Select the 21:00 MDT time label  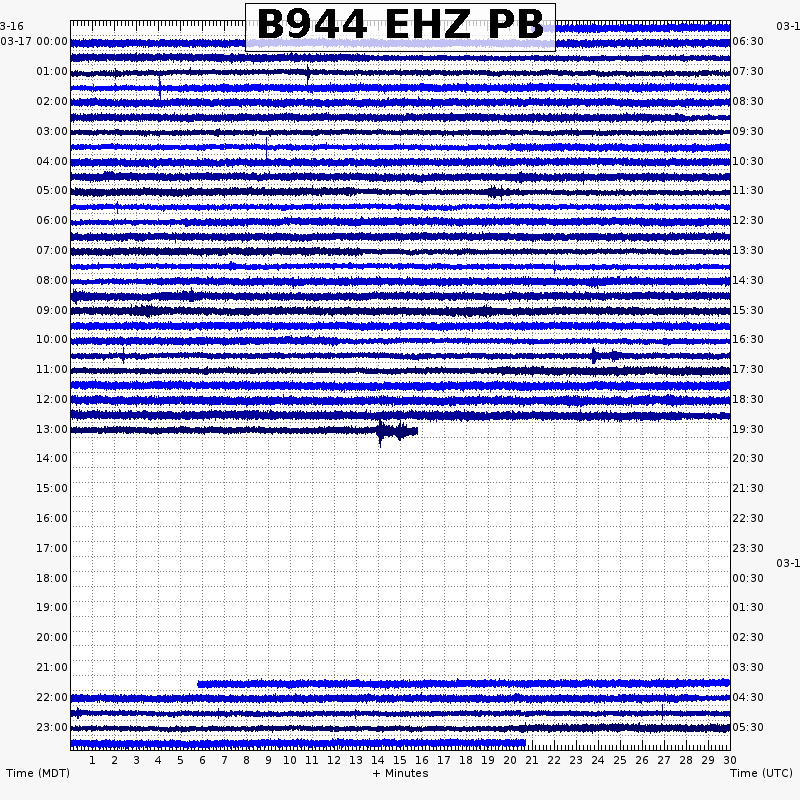coord(52,667)
